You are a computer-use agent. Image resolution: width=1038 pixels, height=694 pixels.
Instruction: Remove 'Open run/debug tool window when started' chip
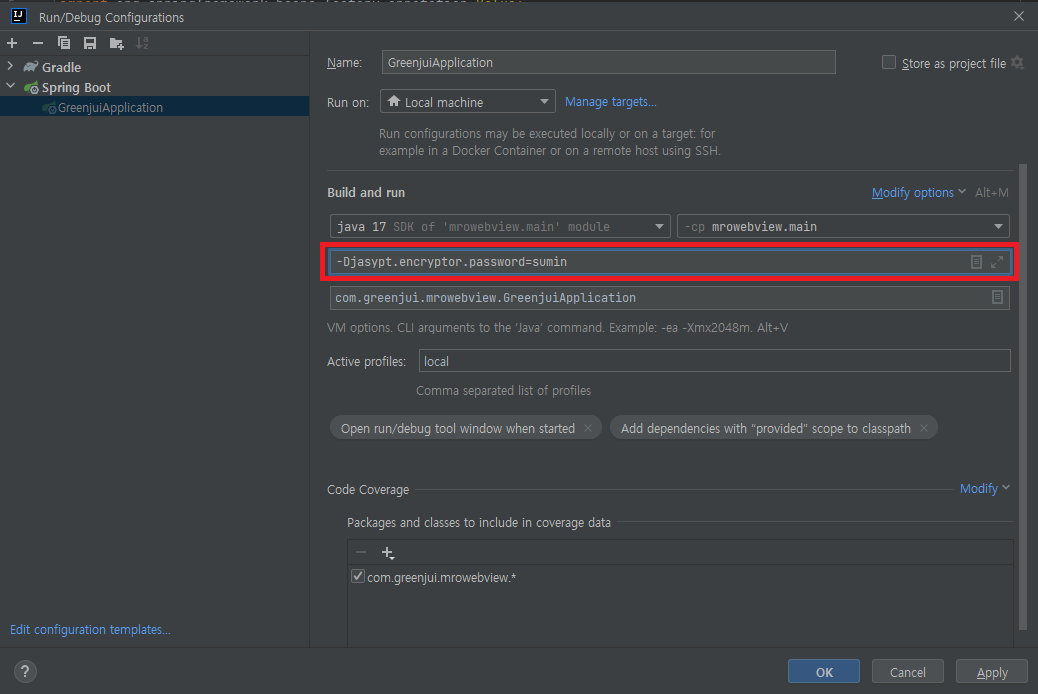coord(588,428)
